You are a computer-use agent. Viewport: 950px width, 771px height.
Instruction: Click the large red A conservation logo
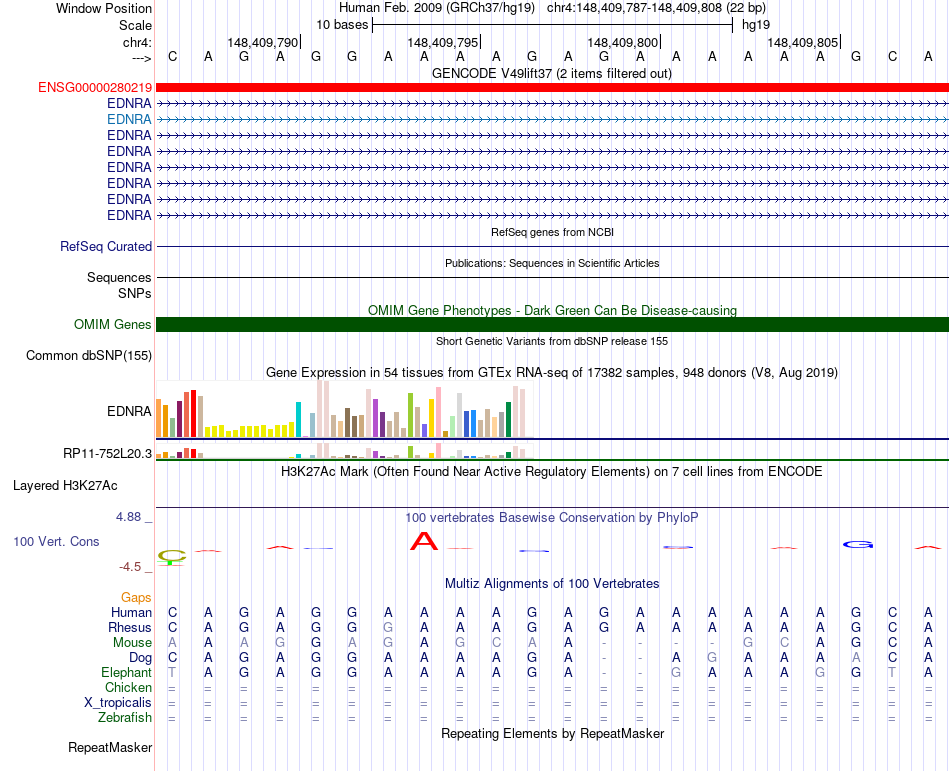(x=425, y=542)
